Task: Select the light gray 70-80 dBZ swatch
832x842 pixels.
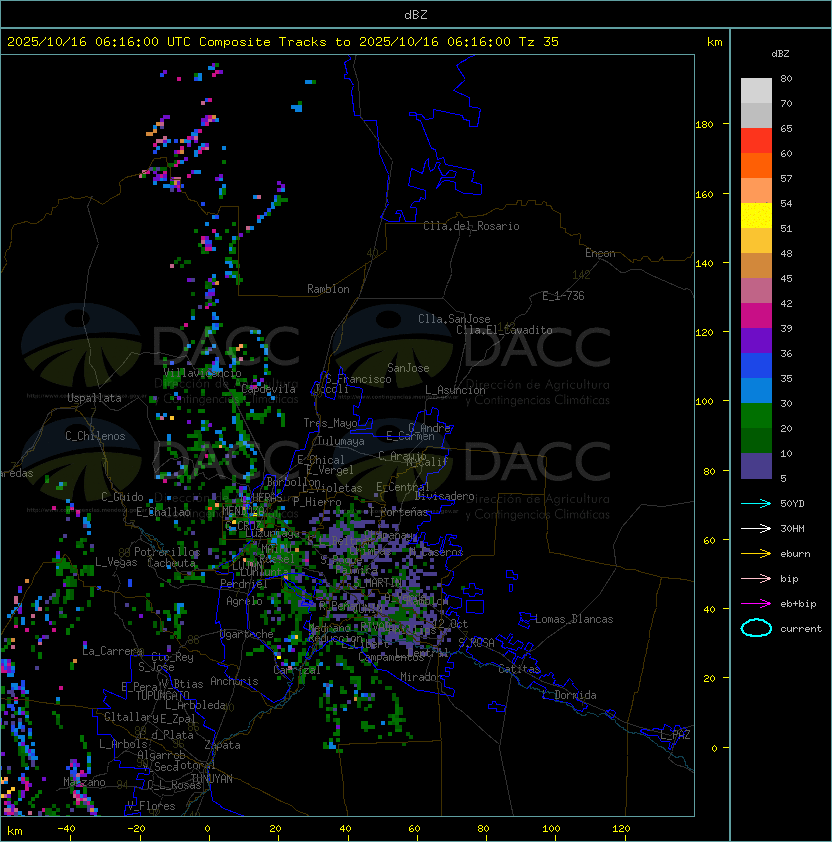Action: (x=756, y=91)
